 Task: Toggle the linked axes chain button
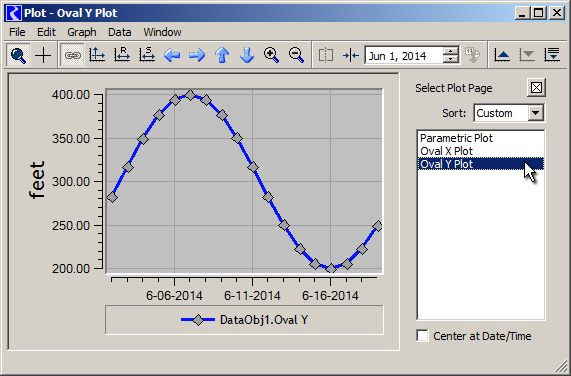(72, 55)
